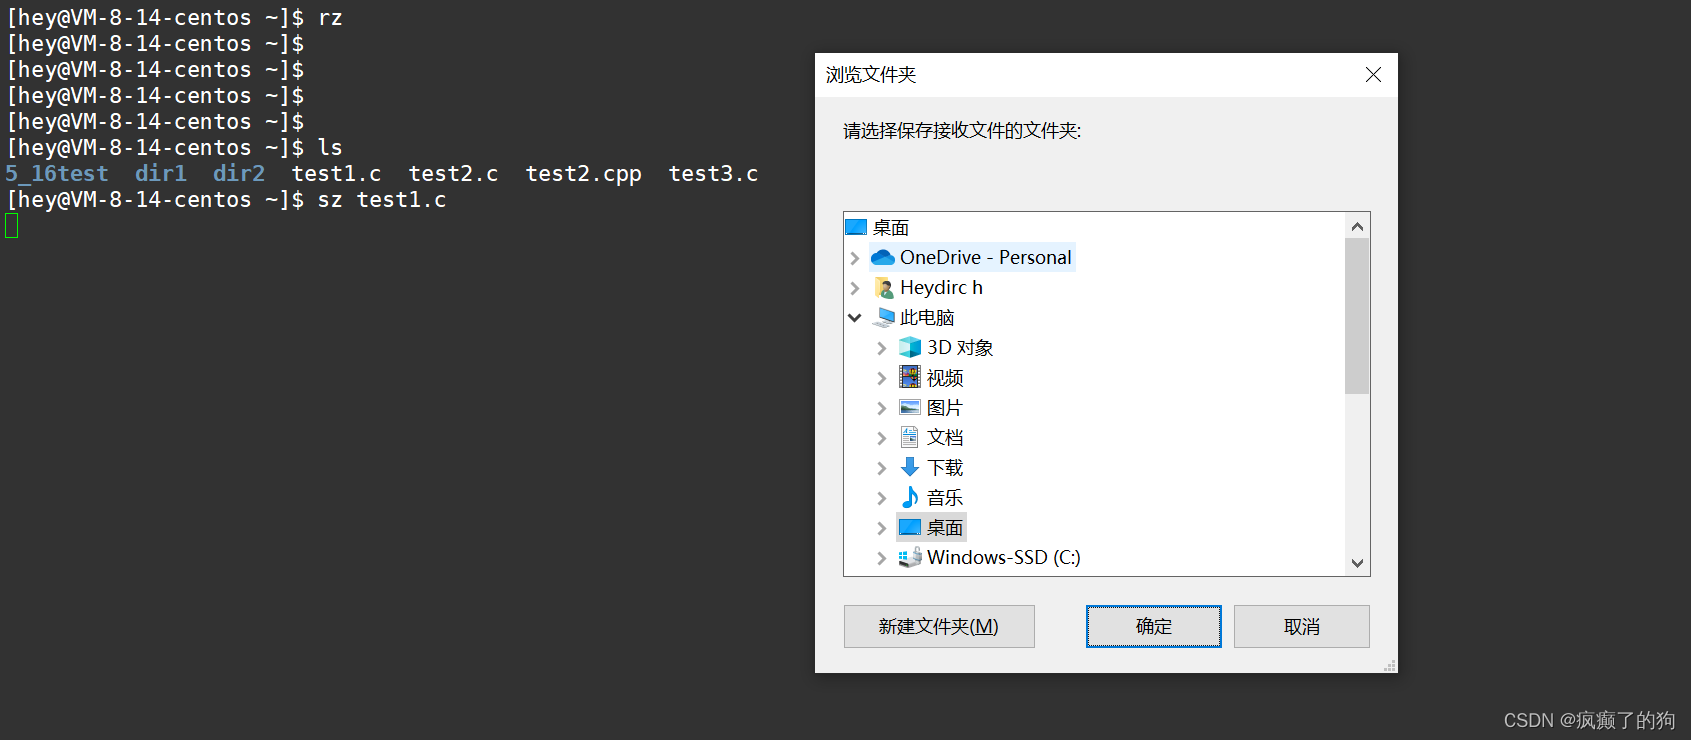Screen dimensions: 1691x740
Task: Select the 此电脑 computer icon
Action: tap(884, 318)
